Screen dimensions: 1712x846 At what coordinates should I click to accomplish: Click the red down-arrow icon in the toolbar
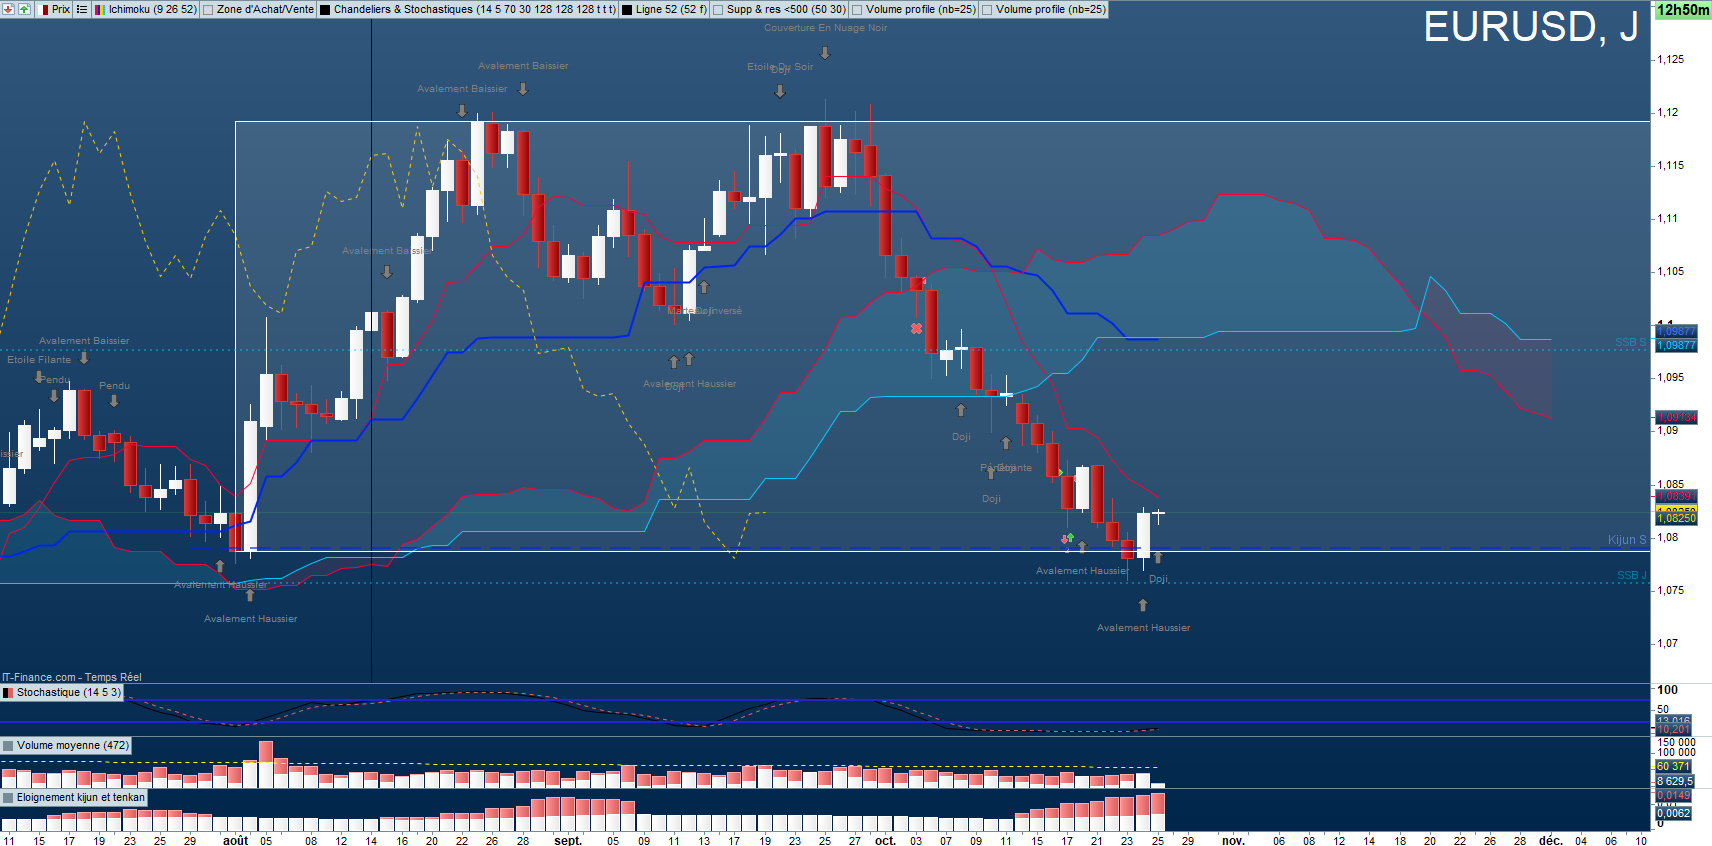click(9, 9)
